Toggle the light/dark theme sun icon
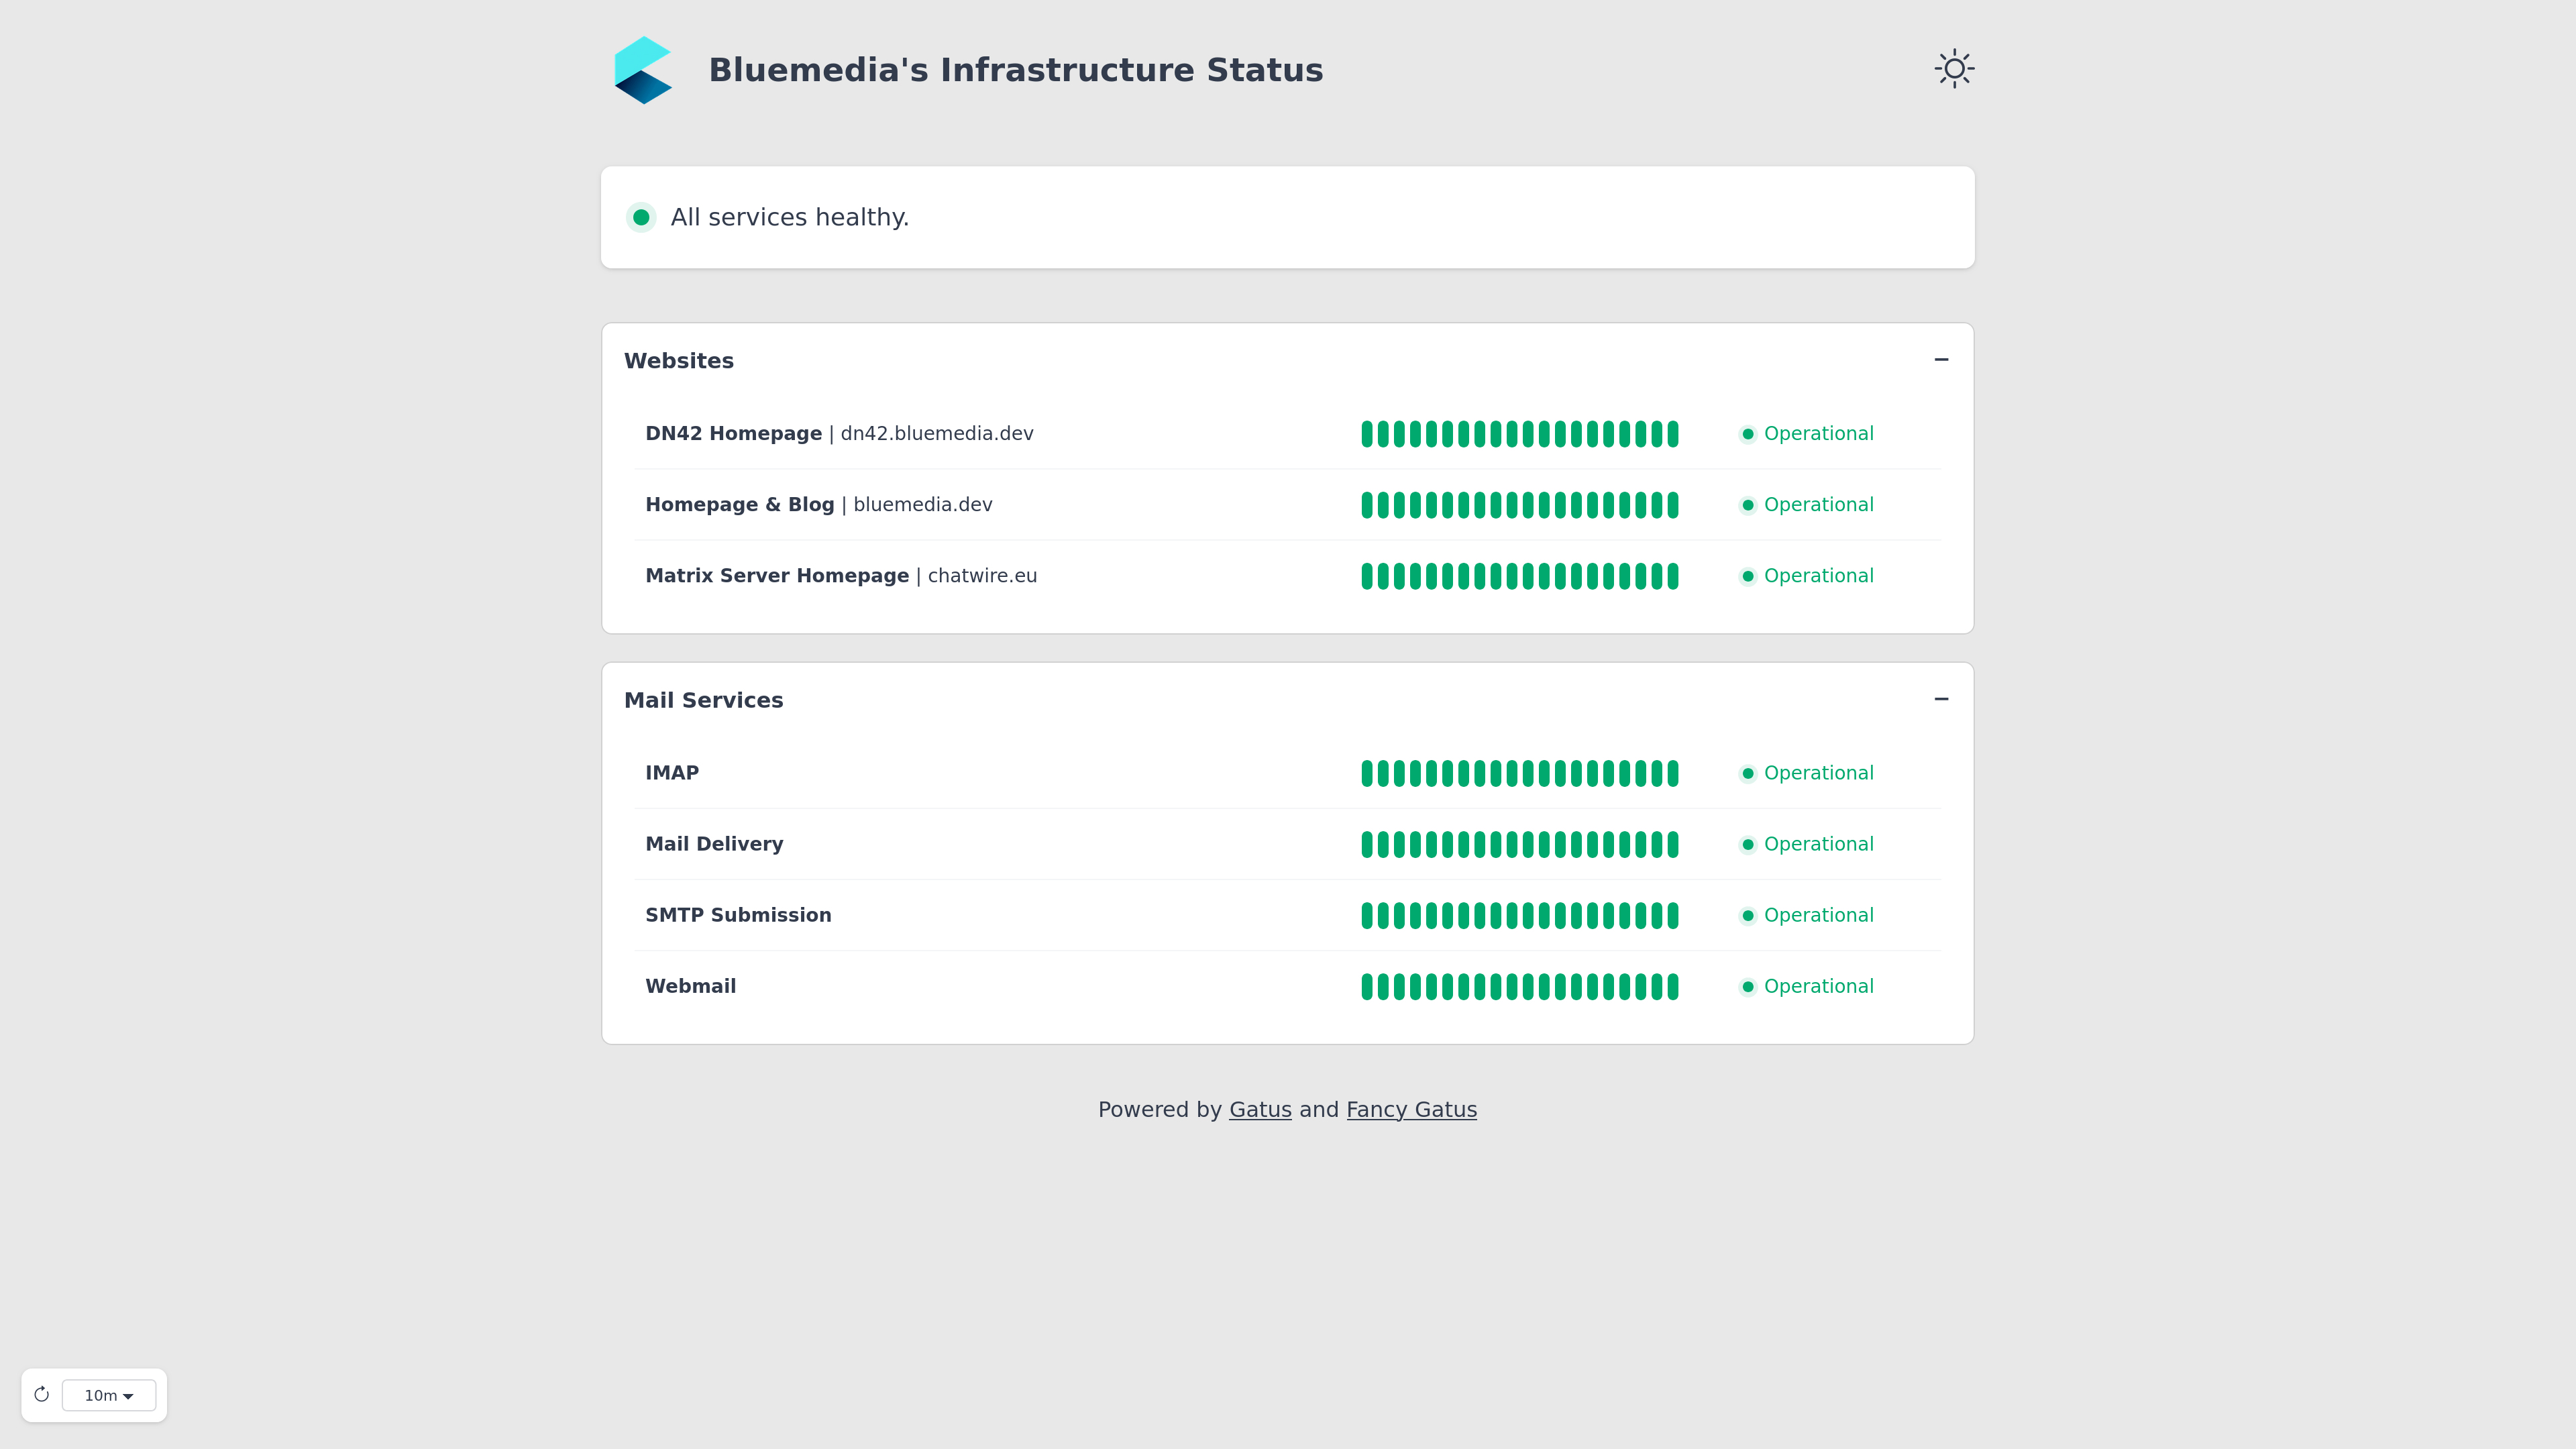 coord(1954,69)
